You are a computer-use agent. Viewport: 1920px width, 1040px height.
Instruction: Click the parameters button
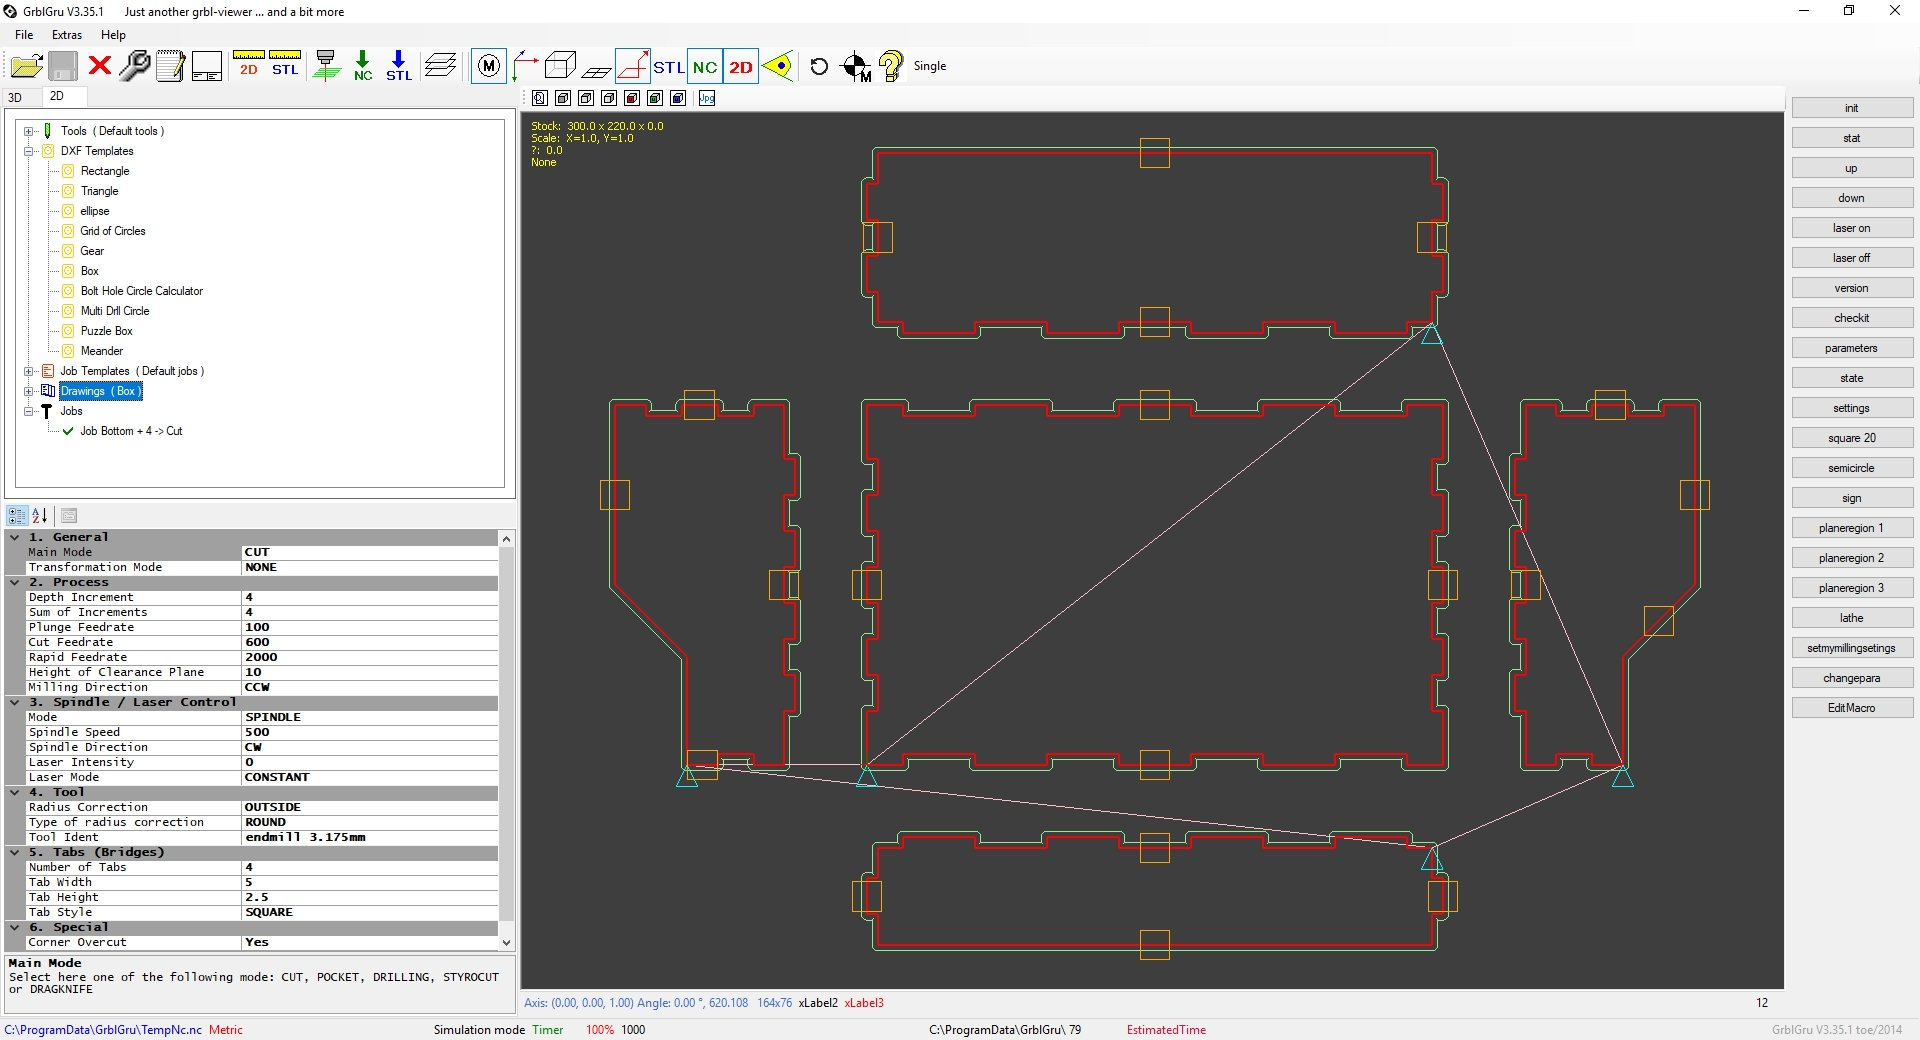1851,348
